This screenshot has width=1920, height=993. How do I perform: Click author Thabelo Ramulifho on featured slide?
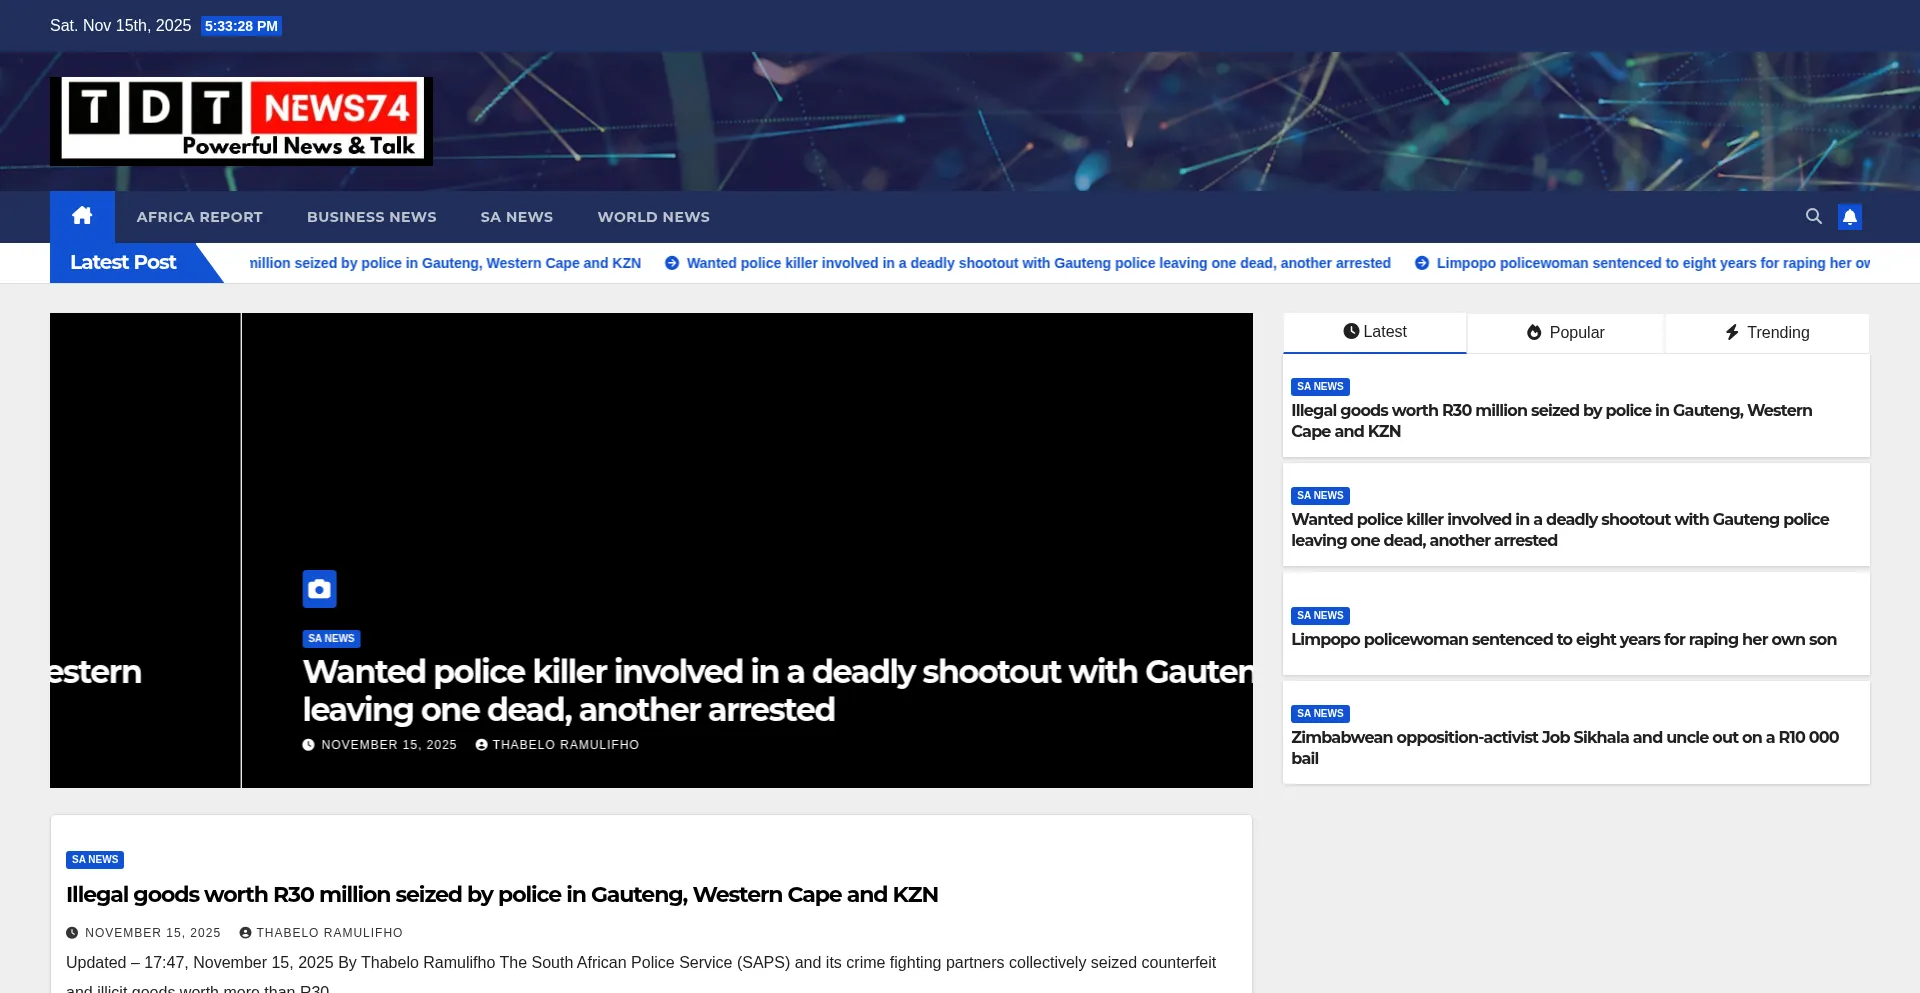[x=565, y=745]
